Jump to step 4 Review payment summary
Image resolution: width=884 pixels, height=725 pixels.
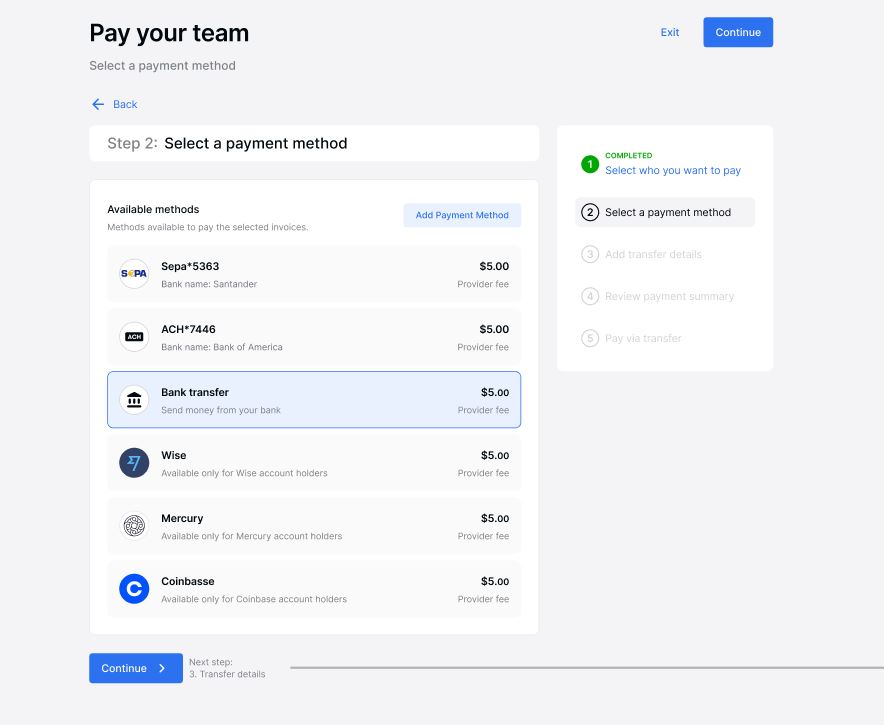point(668,296)
